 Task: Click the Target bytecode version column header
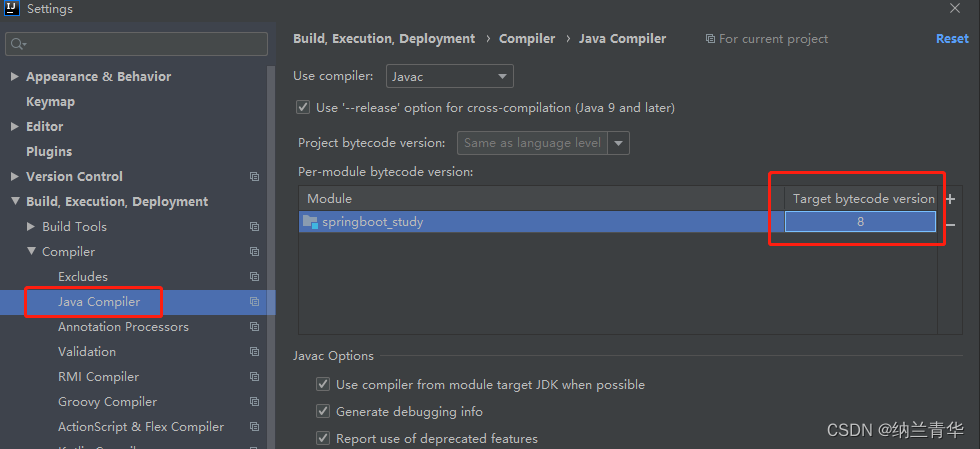coord(861,198)
